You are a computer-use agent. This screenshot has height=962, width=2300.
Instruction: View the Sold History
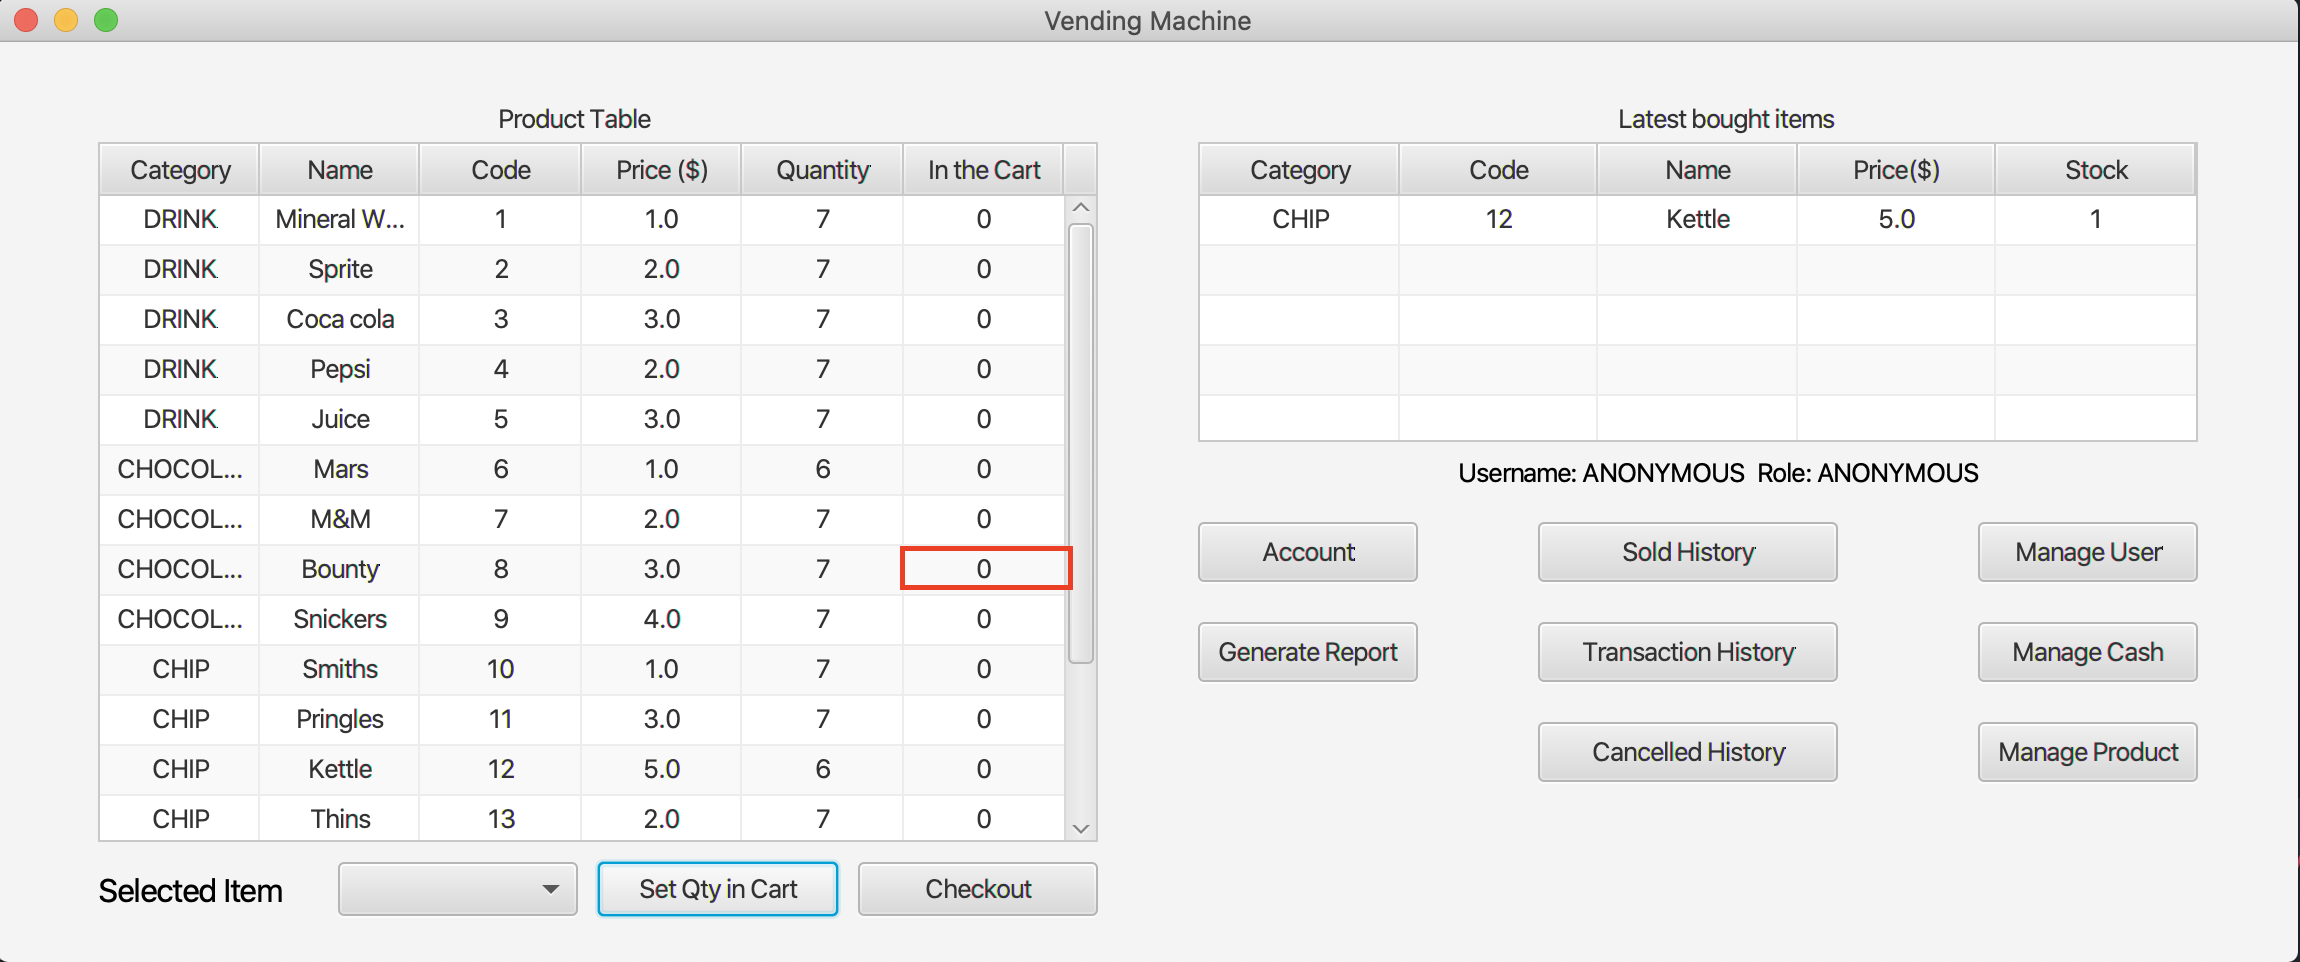pyautogui.click(x=1687, y=552)
